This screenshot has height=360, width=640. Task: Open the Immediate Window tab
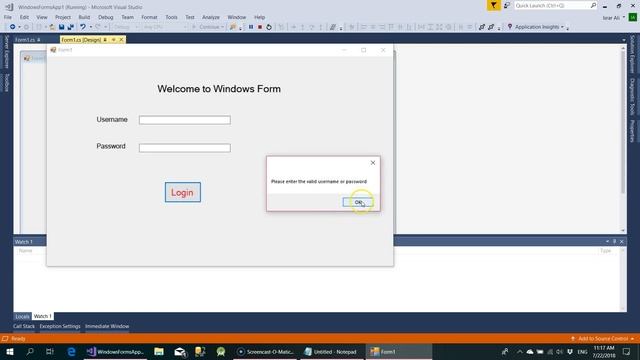pos(107,326)
